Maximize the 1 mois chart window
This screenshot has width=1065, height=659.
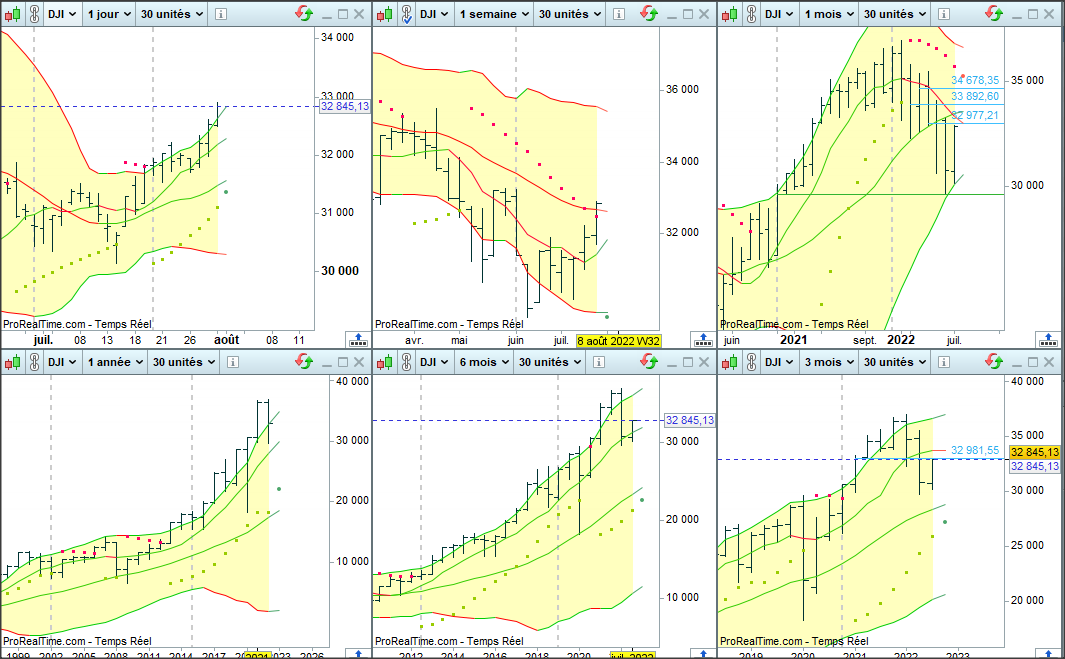[x=1033, y=14]
